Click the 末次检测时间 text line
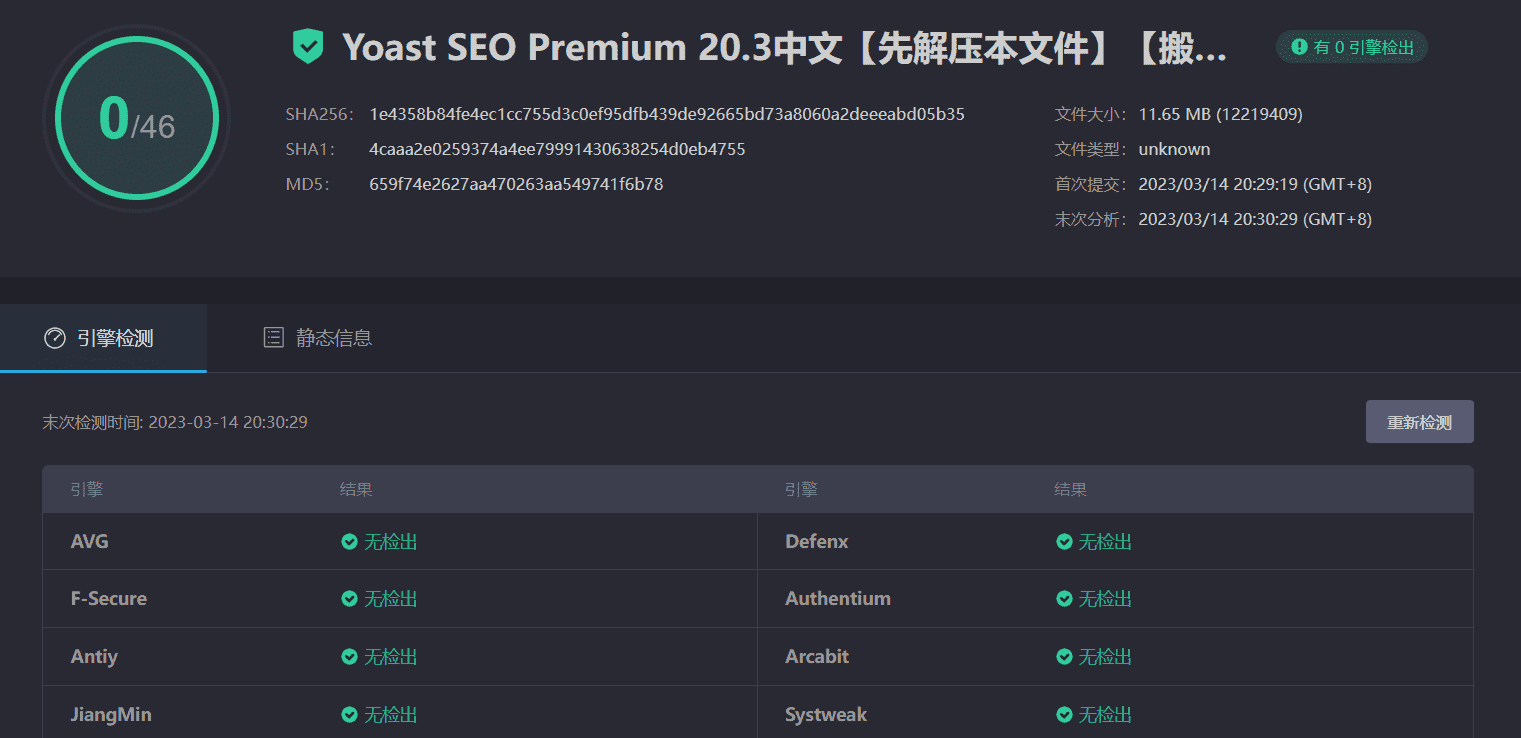This screenshot has height=738, width=1521. pos(175,422)
